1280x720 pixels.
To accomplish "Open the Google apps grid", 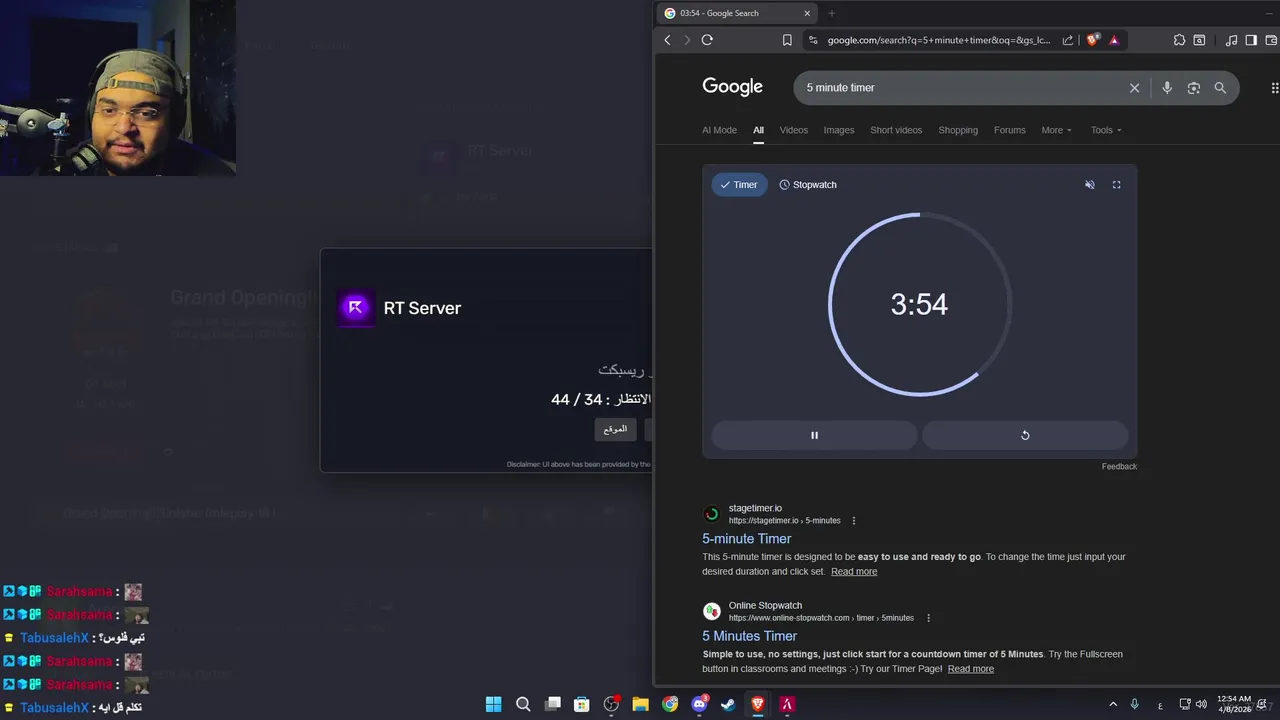I will tap(1274, 88).
